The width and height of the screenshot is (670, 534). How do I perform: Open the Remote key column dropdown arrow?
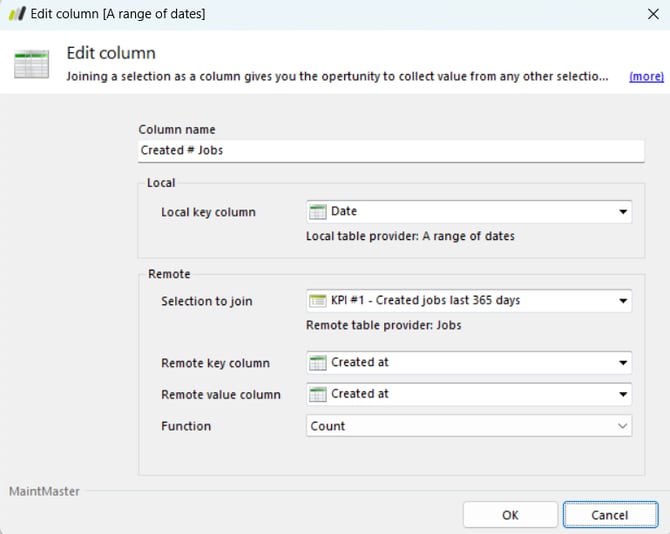pos(622,363)
